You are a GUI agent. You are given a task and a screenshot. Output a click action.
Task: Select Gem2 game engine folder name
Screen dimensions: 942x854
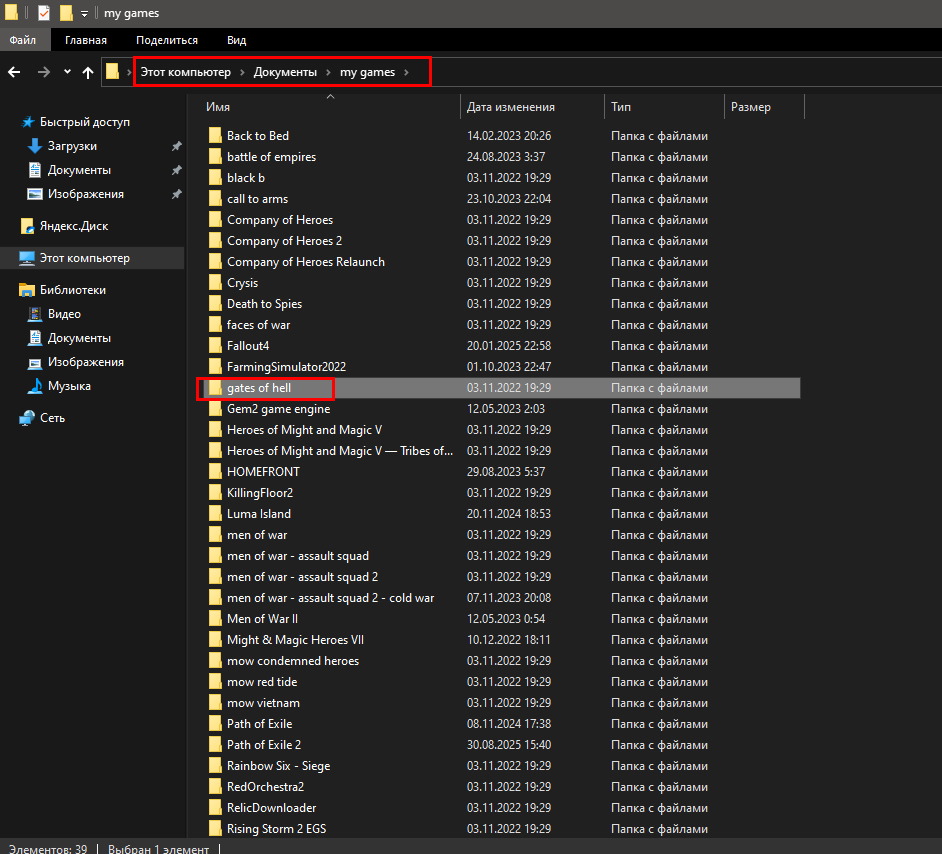pos(279,409)
